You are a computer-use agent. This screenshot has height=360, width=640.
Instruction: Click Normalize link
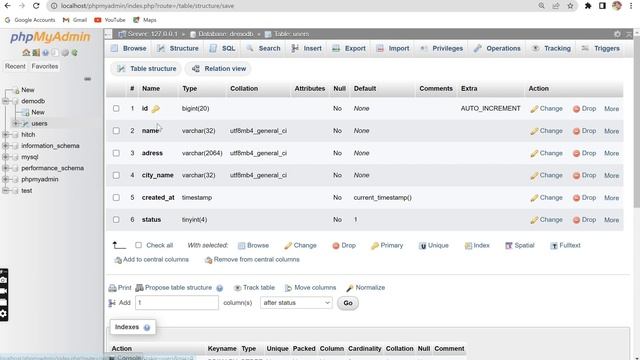point(365,288)
